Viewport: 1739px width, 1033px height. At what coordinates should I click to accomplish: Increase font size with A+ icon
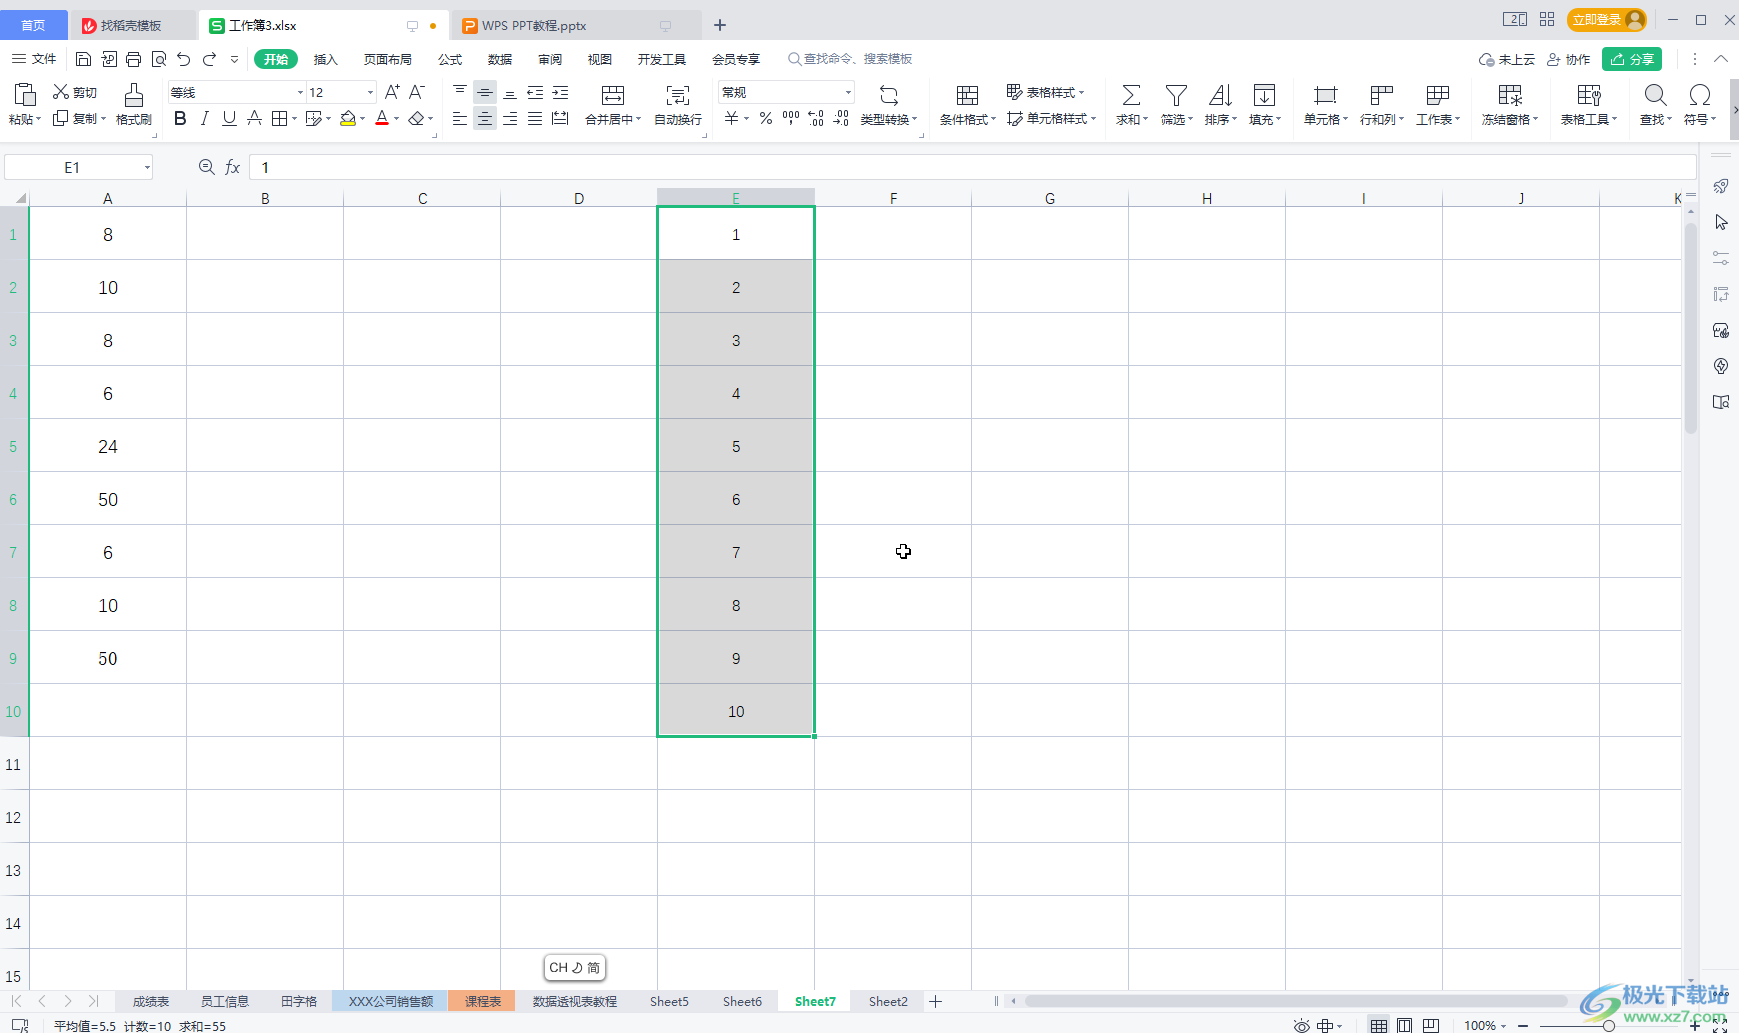coord(392,92)
